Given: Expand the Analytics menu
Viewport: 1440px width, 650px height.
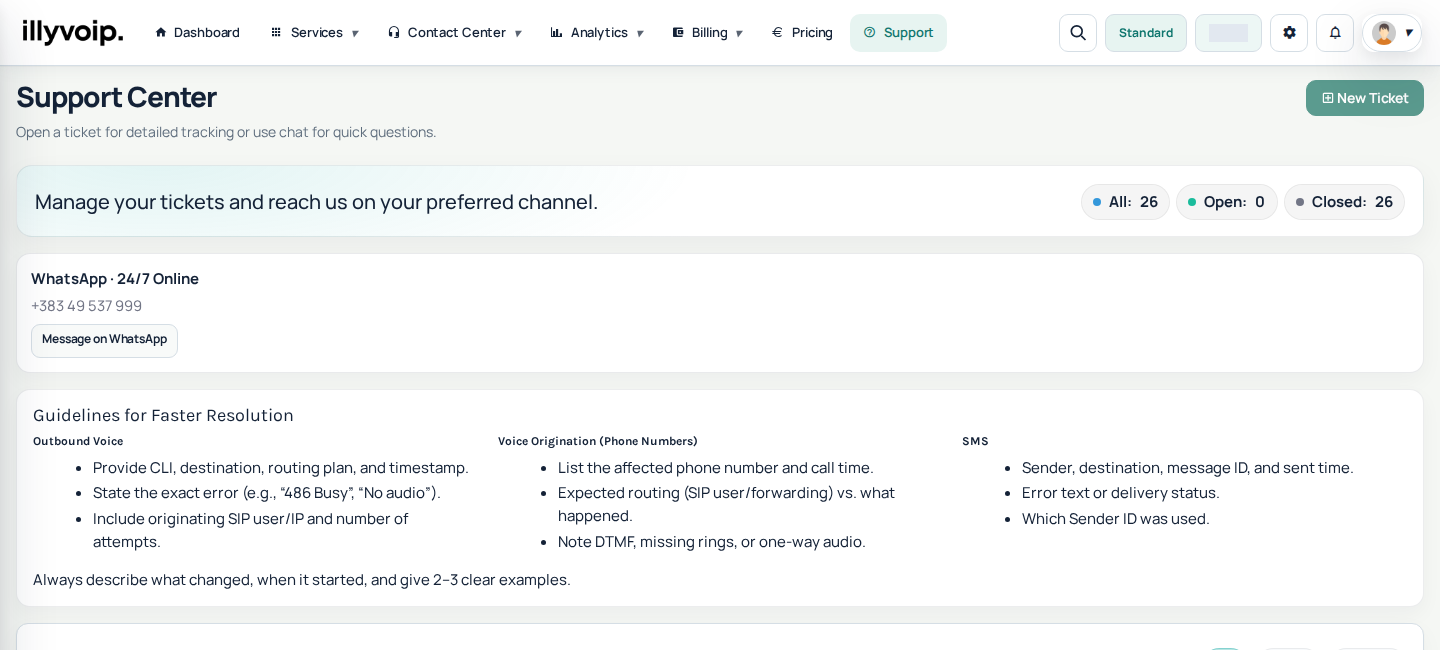Looking at the screenshot, I should pyautogui.click(x=598, y=33).
